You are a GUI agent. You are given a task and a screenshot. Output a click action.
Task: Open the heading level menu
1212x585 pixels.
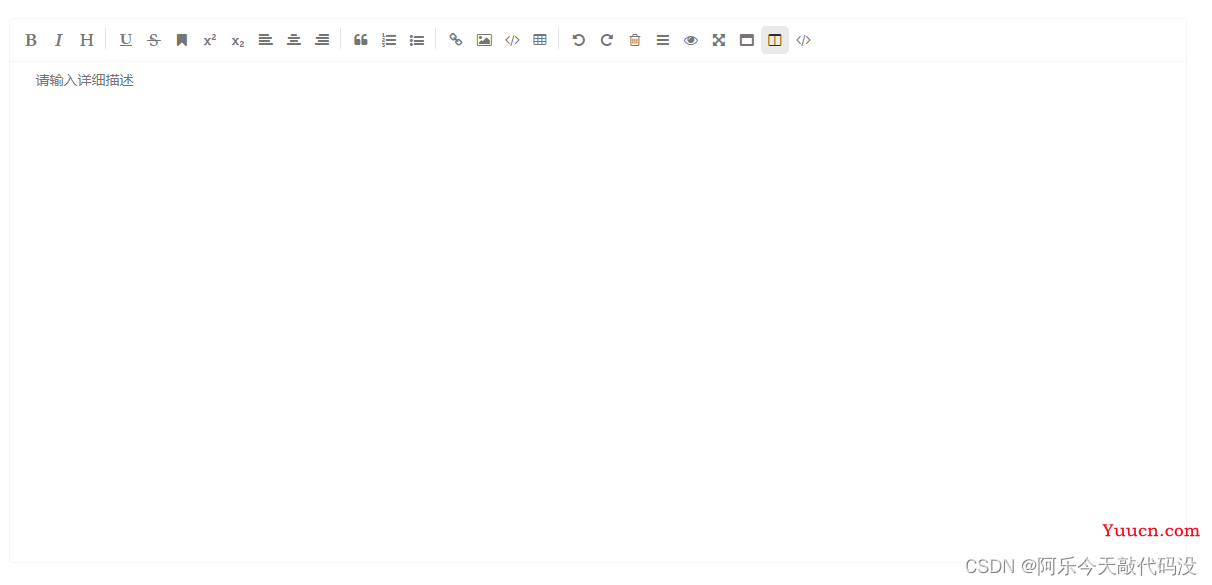tap(87, 40)
